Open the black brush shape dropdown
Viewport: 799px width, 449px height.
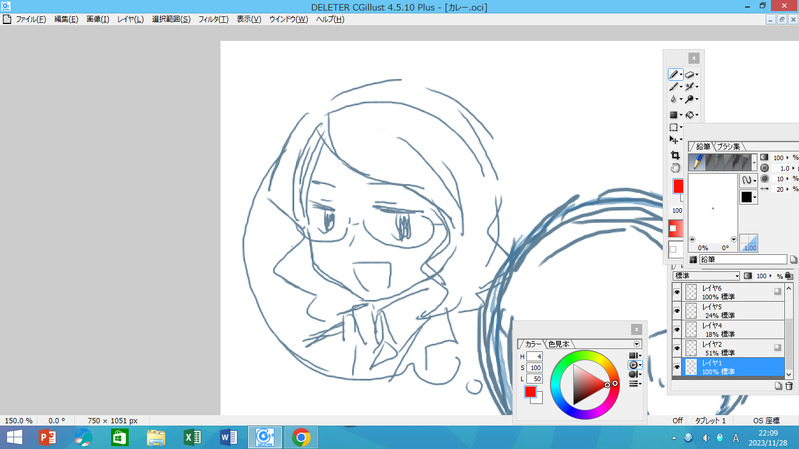(749, 197)
